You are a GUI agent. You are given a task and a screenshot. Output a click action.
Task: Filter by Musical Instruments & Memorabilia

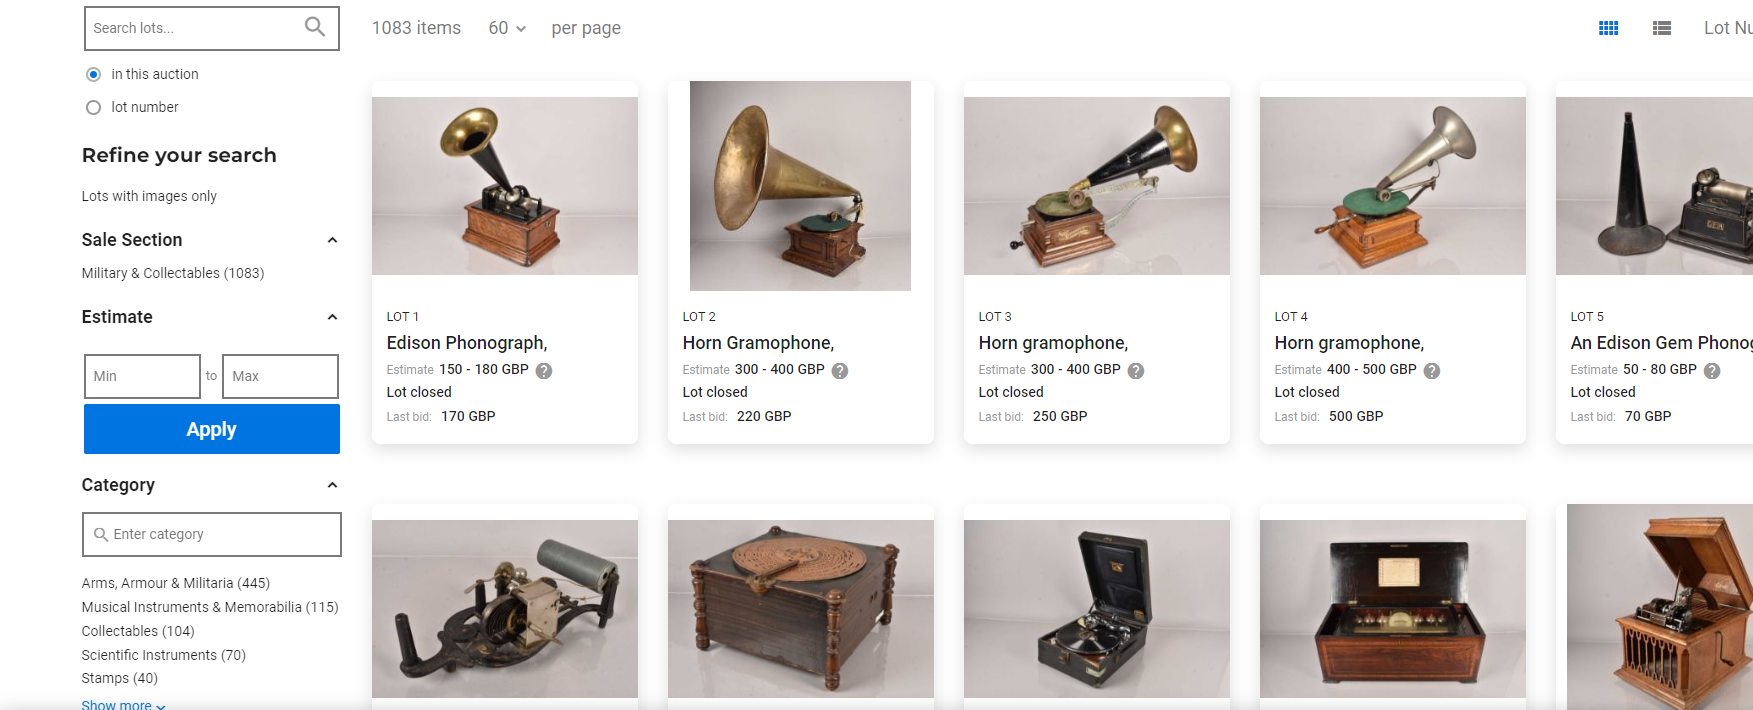(210, 607)
